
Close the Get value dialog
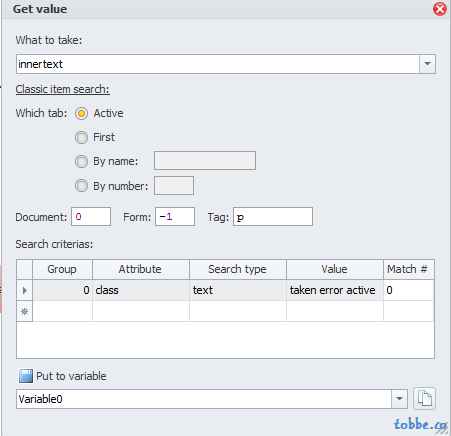point(440,9)
